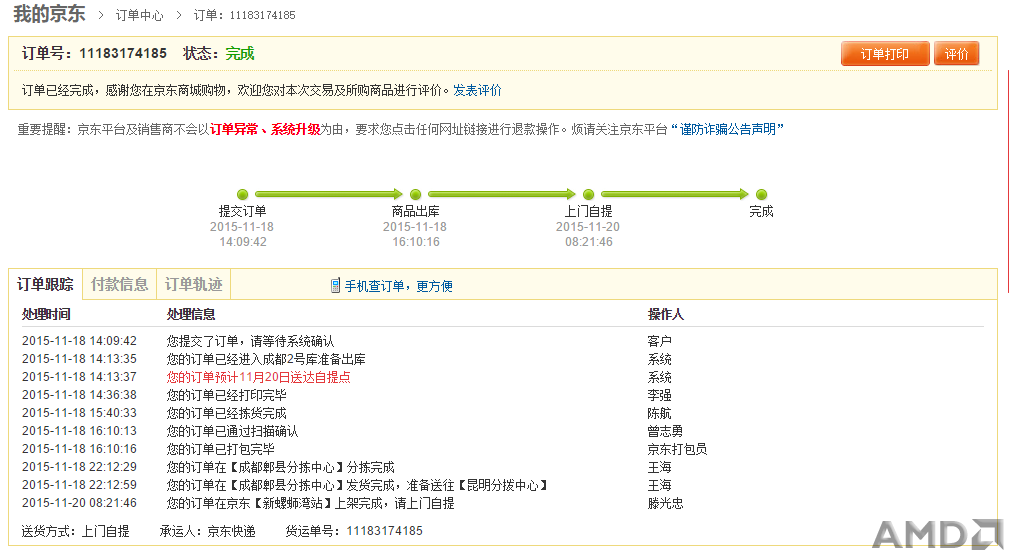Click the 处理信息 column header

point(190,314)
